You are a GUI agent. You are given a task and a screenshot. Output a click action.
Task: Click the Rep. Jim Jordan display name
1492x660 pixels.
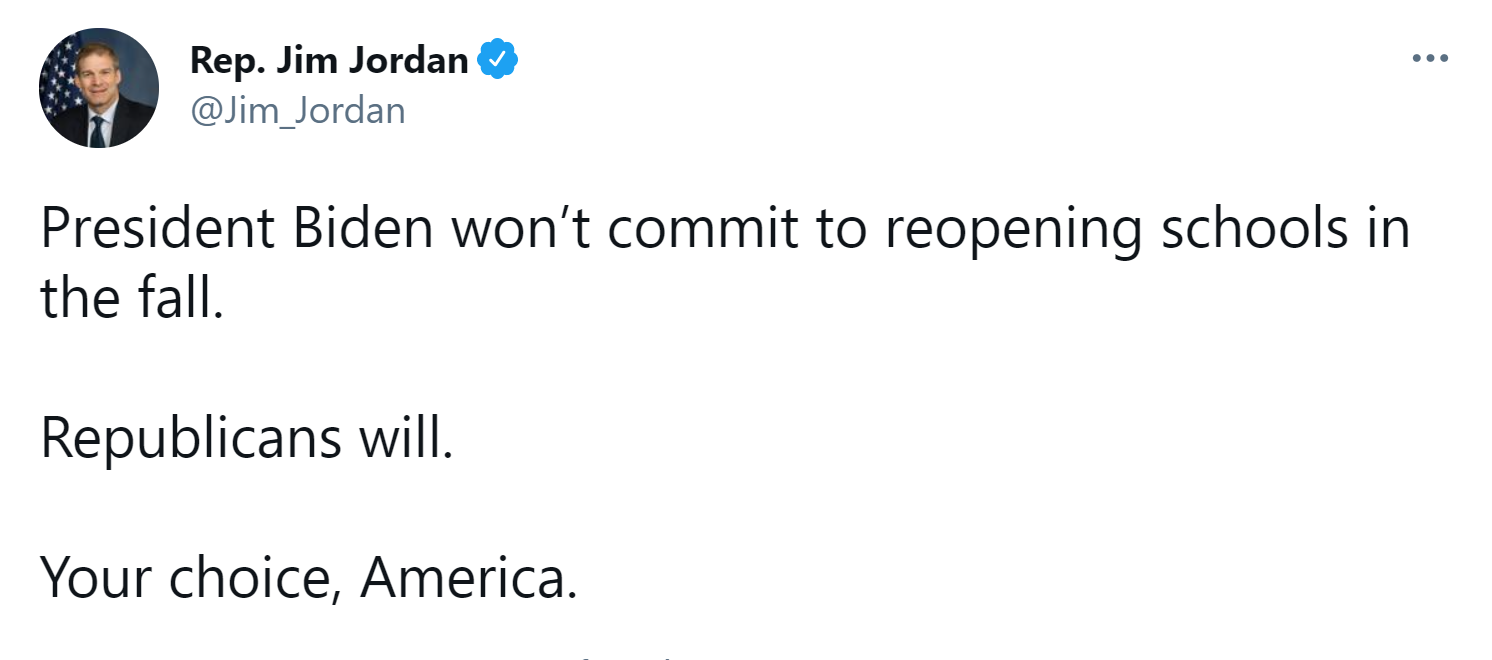[x=328, y=61]
